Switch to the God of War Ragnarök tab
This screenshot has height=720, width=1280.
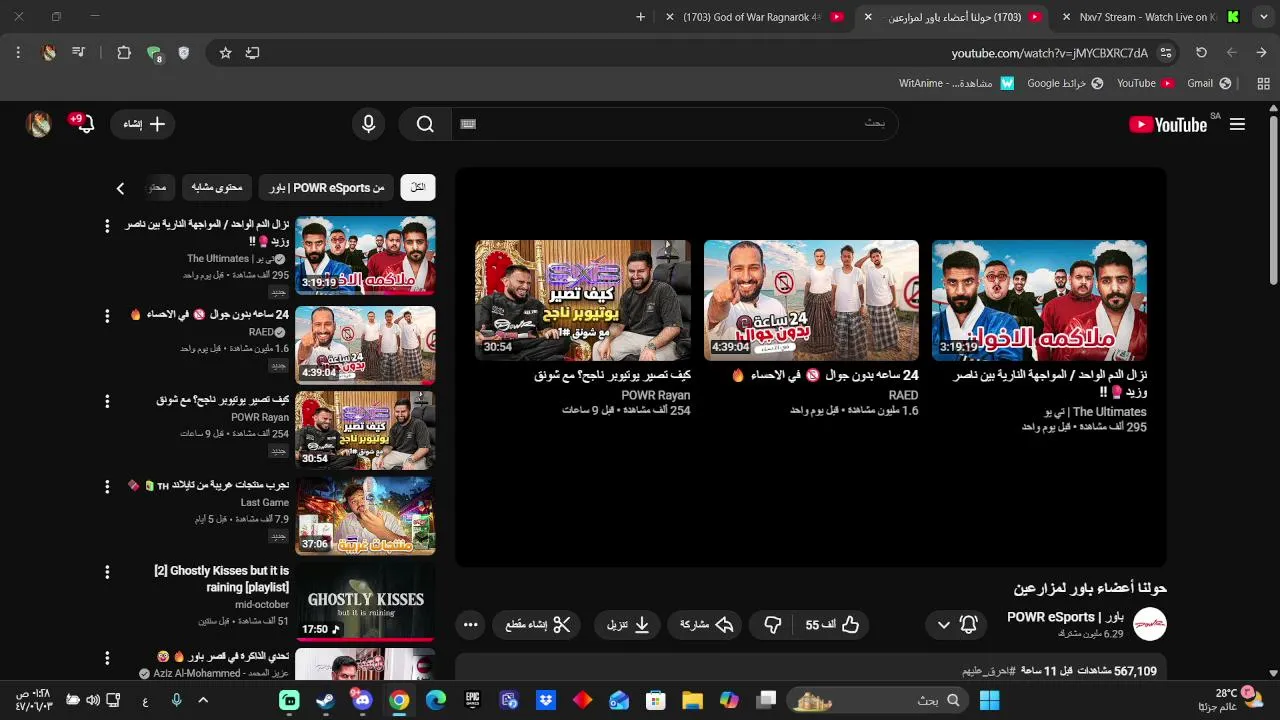pyautogui.click(x=752, y=17)
